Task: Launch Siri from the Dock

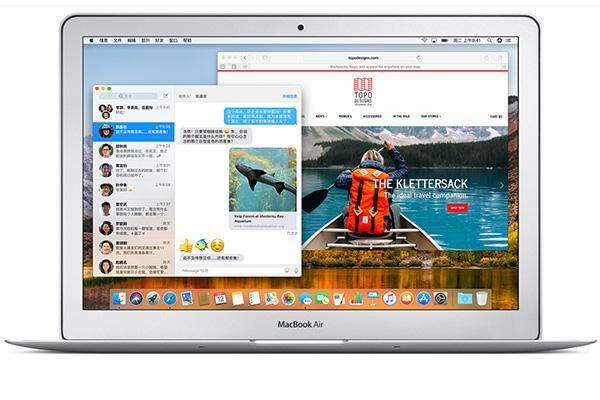Action: pyautogui.click(x=136, y=298)
